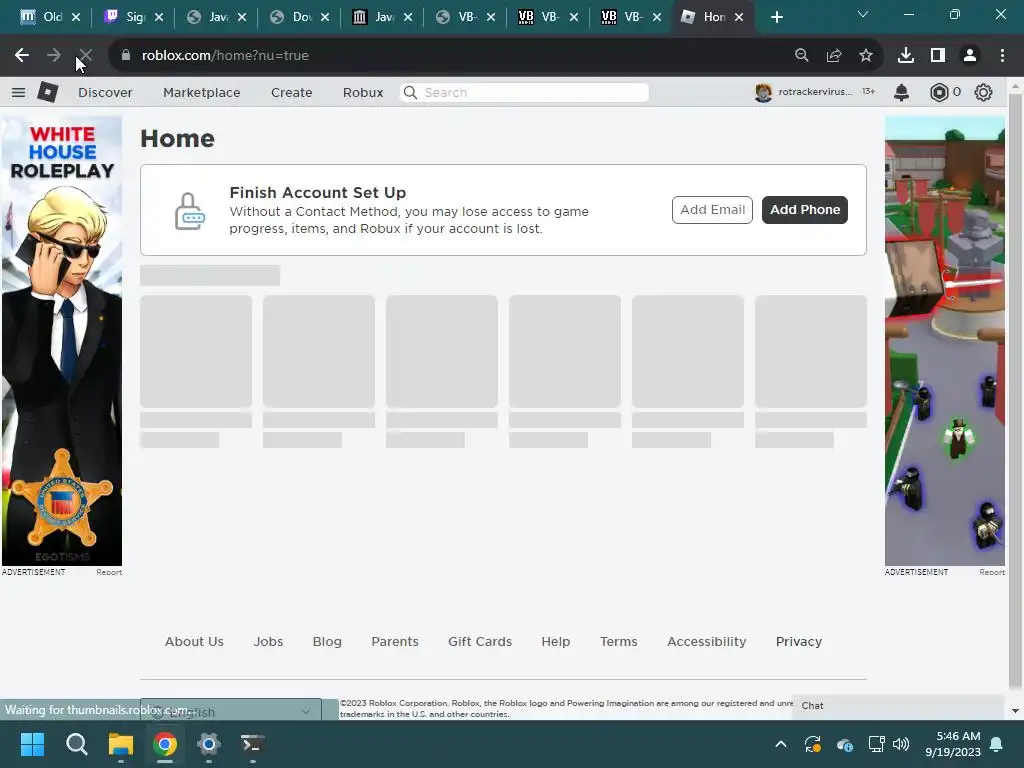Click the Chrome taskbar icon
Screen dimensions: 1024x768
[x=165, y=744]
